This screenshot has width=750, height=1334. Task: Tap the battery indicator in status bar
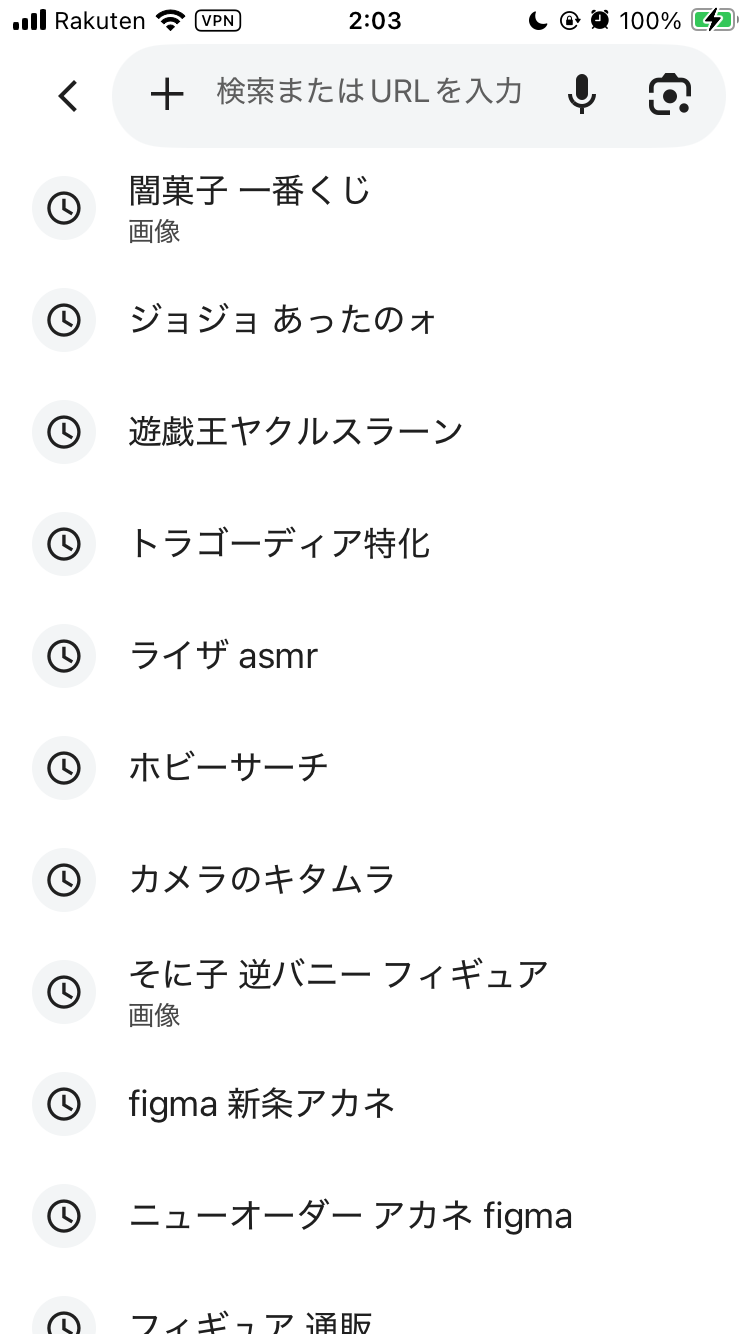[x=713, y=21]
